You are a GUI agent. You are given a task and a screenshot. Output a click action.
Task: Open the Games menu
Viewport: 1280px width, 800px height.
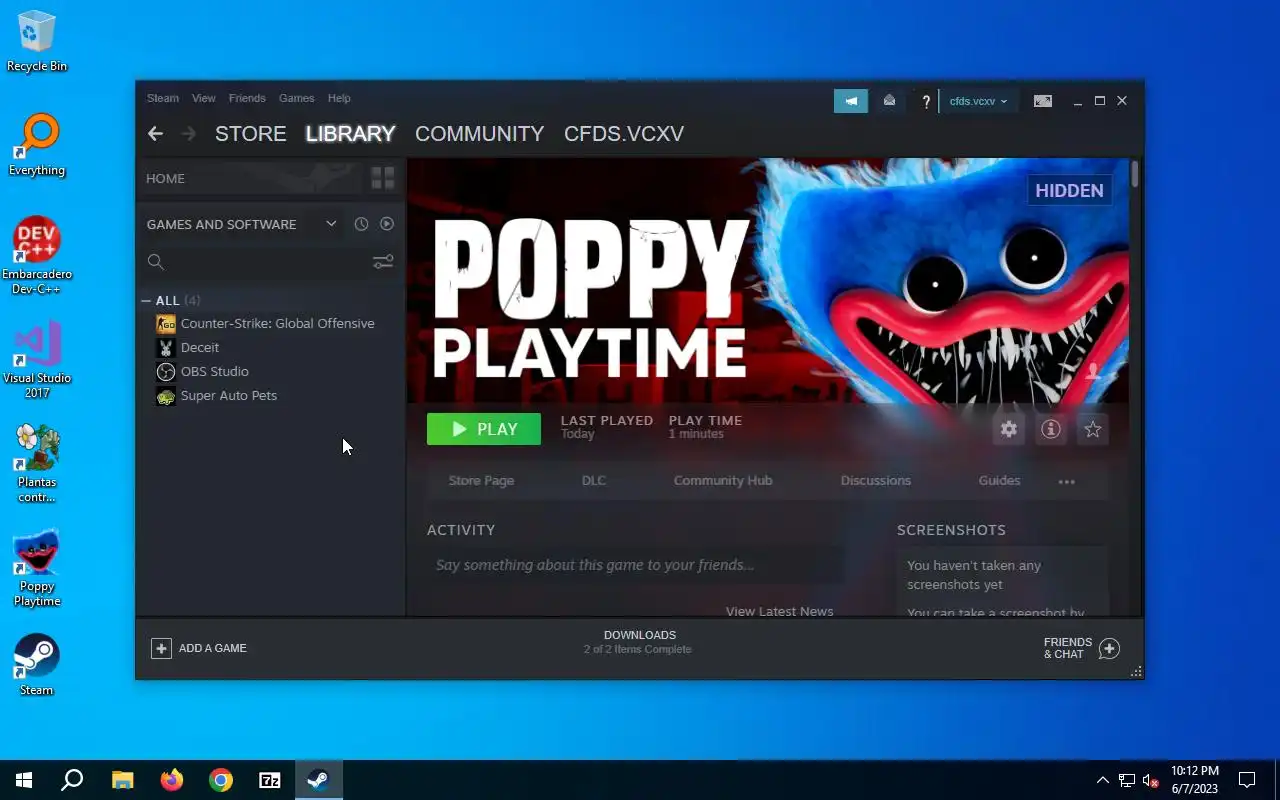296,98
